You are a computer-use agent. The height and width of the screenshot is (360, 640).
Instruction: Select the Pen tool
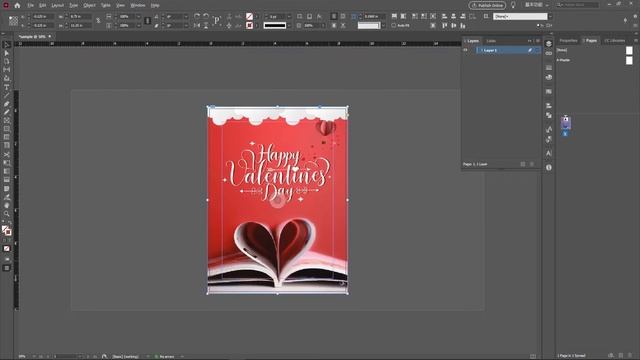click(7, 104)
